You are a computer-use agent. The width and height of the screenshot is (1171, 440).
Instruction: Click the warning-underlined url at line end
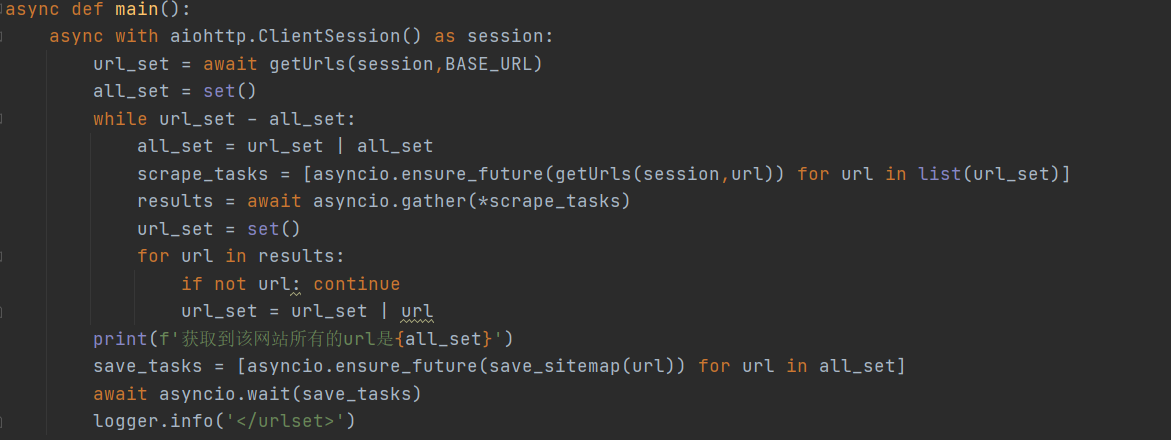tap(417, 312)
